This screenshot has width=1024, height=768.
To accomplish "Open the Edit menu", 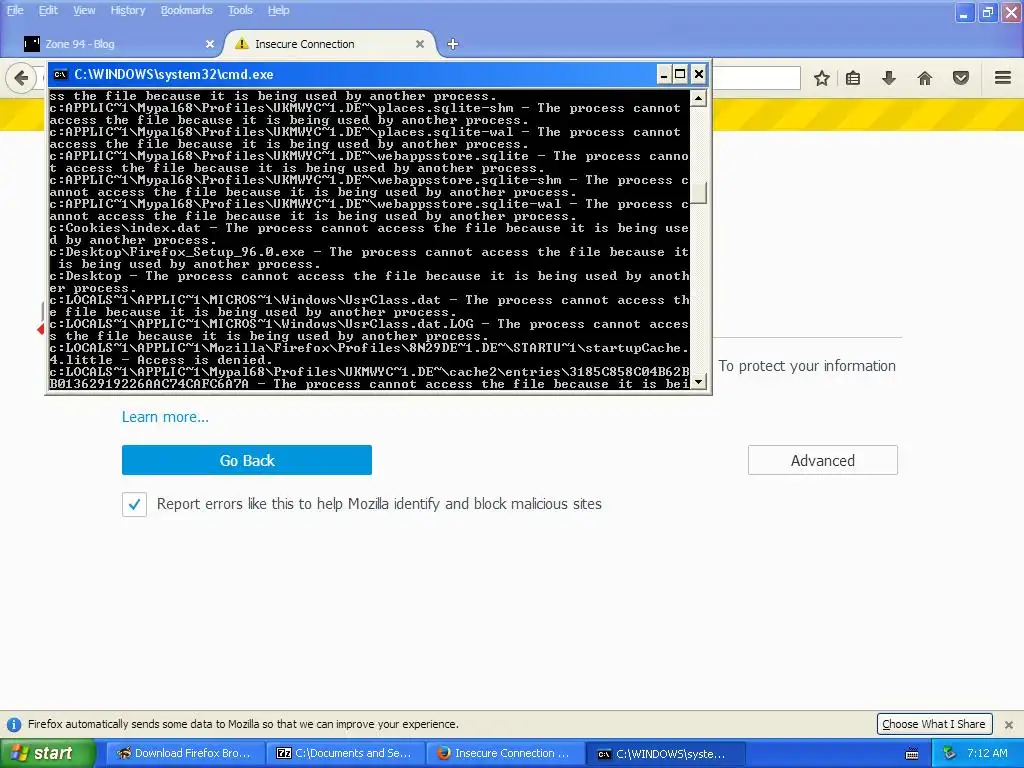I will tap(48, 10).
